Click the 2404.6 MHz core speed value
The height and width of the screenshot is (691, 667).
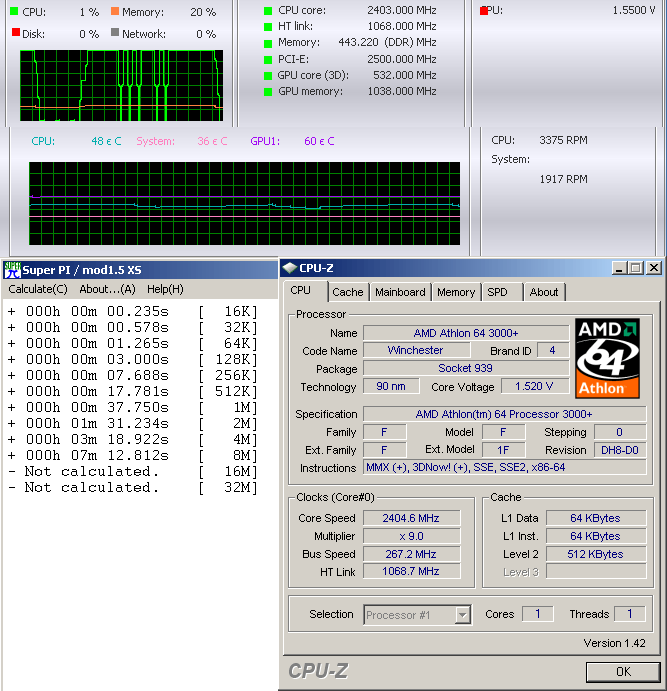click(x=411, y=518)
